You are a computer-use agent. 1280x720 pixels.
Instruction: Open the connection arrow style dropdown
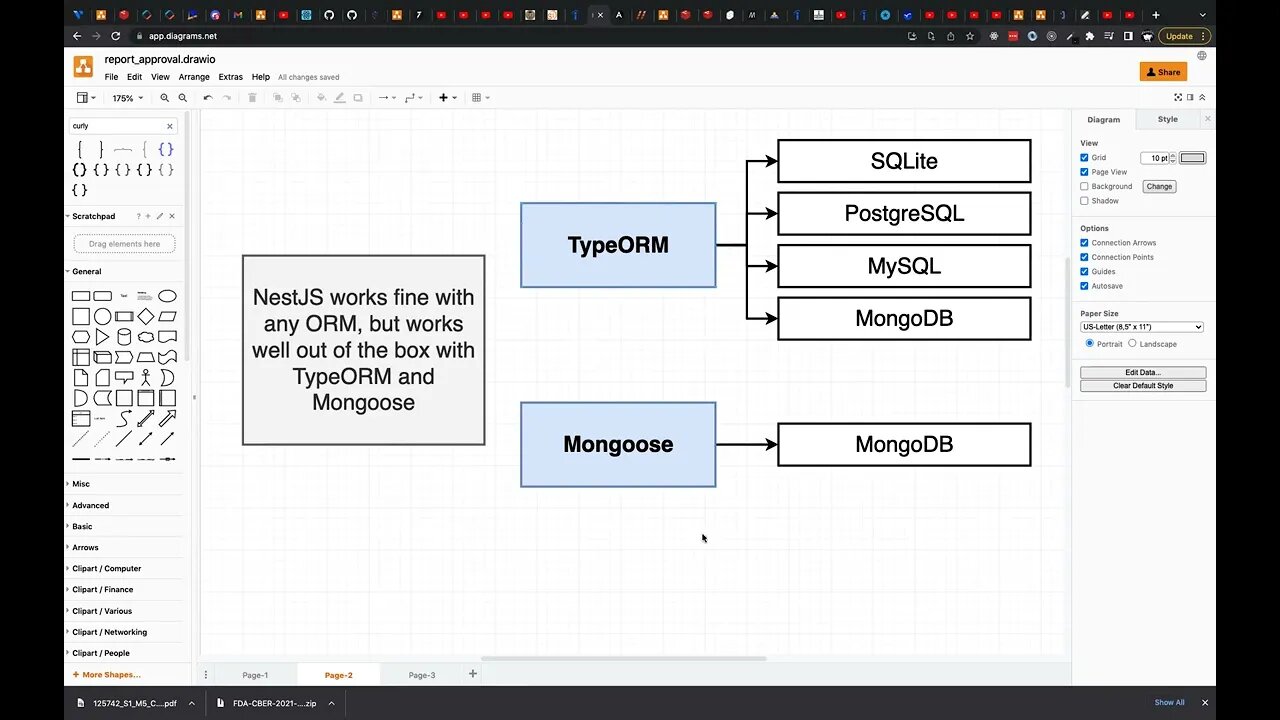pos(387,98)
